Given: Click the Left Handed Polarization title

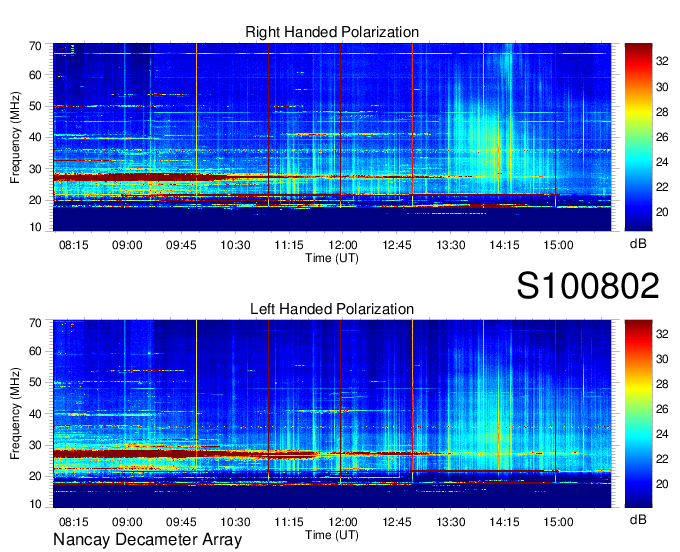Looking at the screenshot, I should tap(332, 309).
